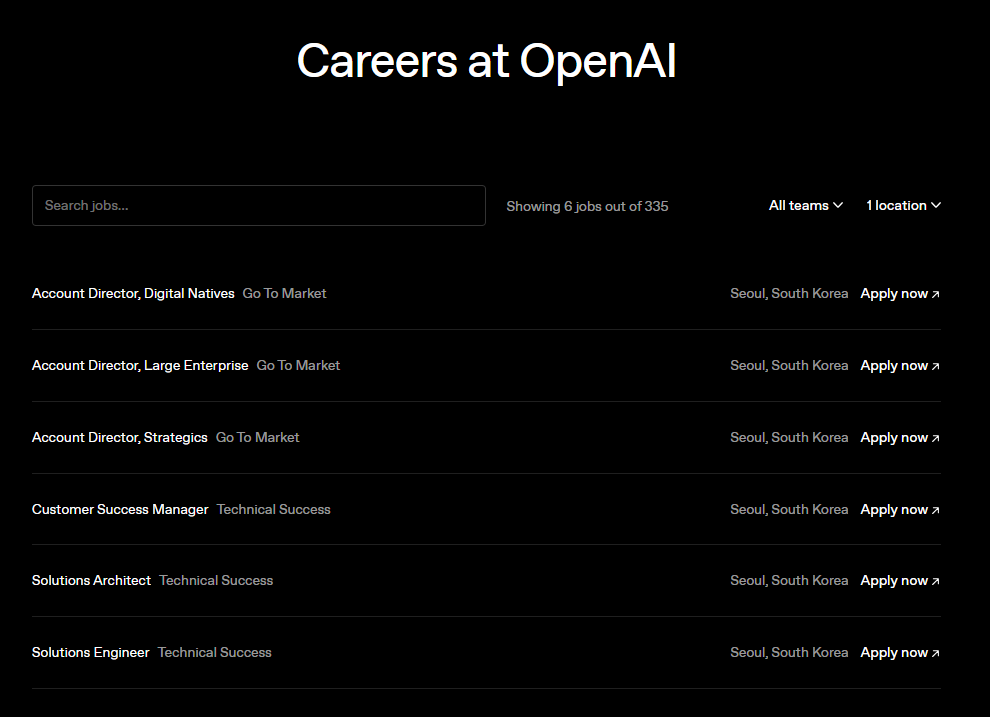Apply now for Account Director, Strategics

(x=900, y=437)
